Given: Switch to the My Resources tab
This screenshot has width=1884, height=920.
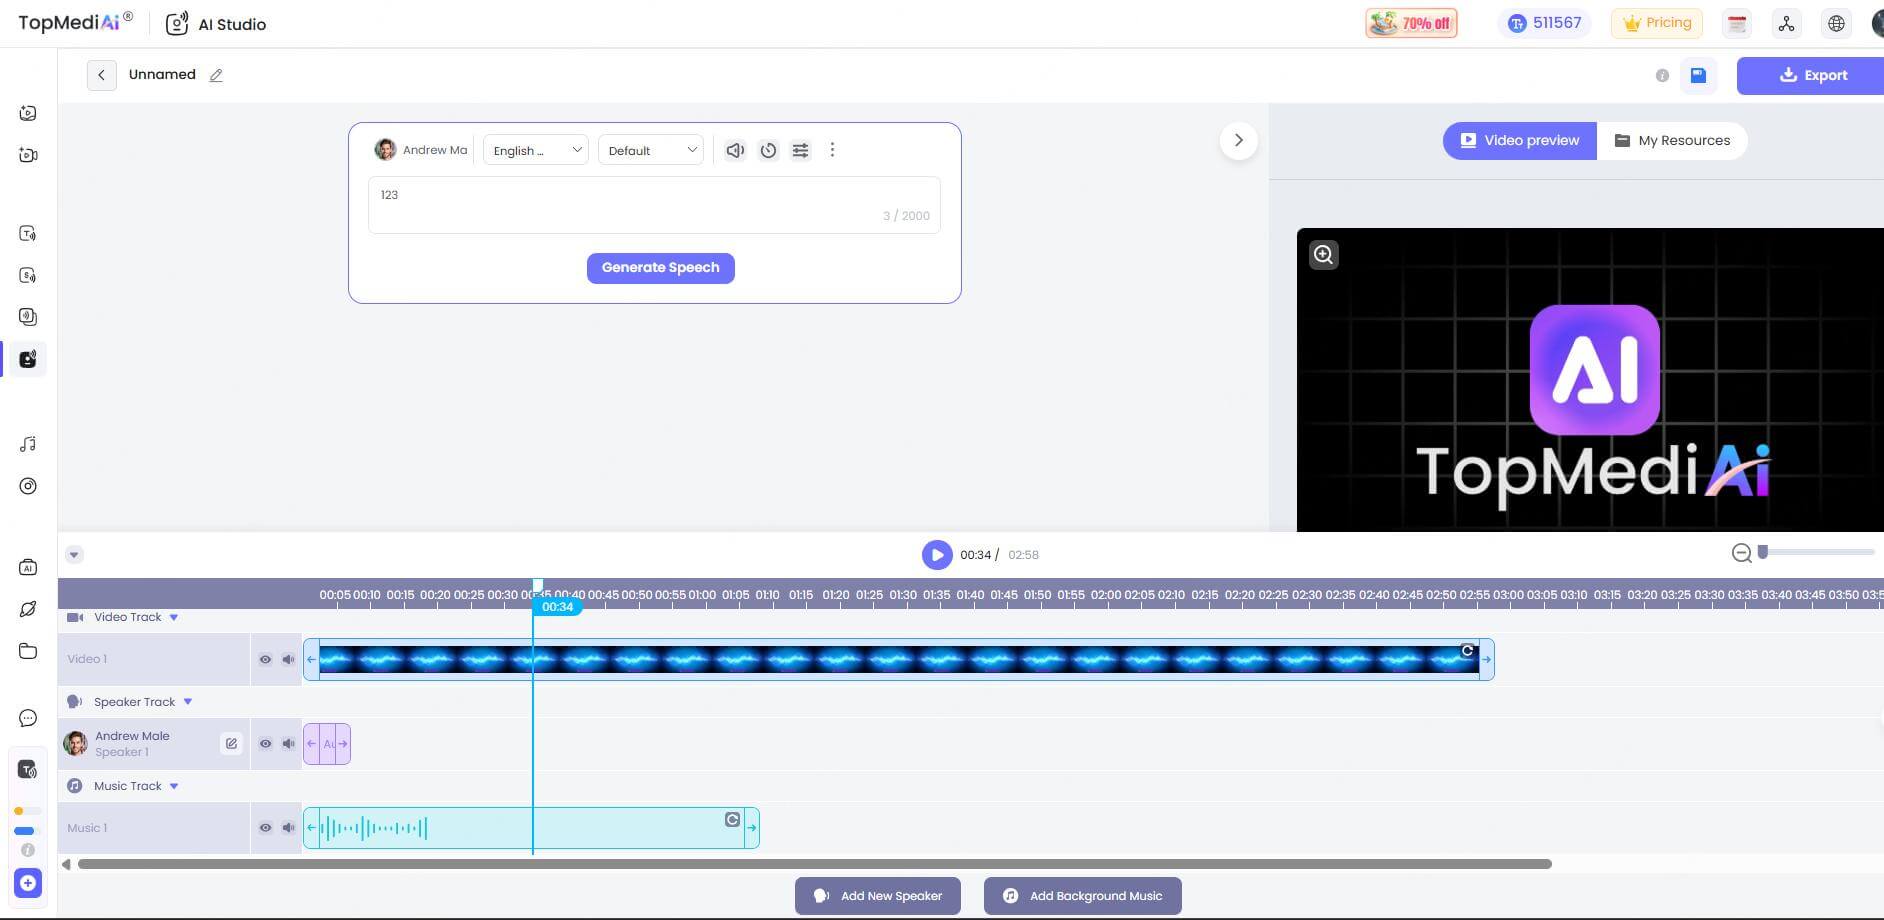Looking at the screenshot, I should (x=1672, y=141).
